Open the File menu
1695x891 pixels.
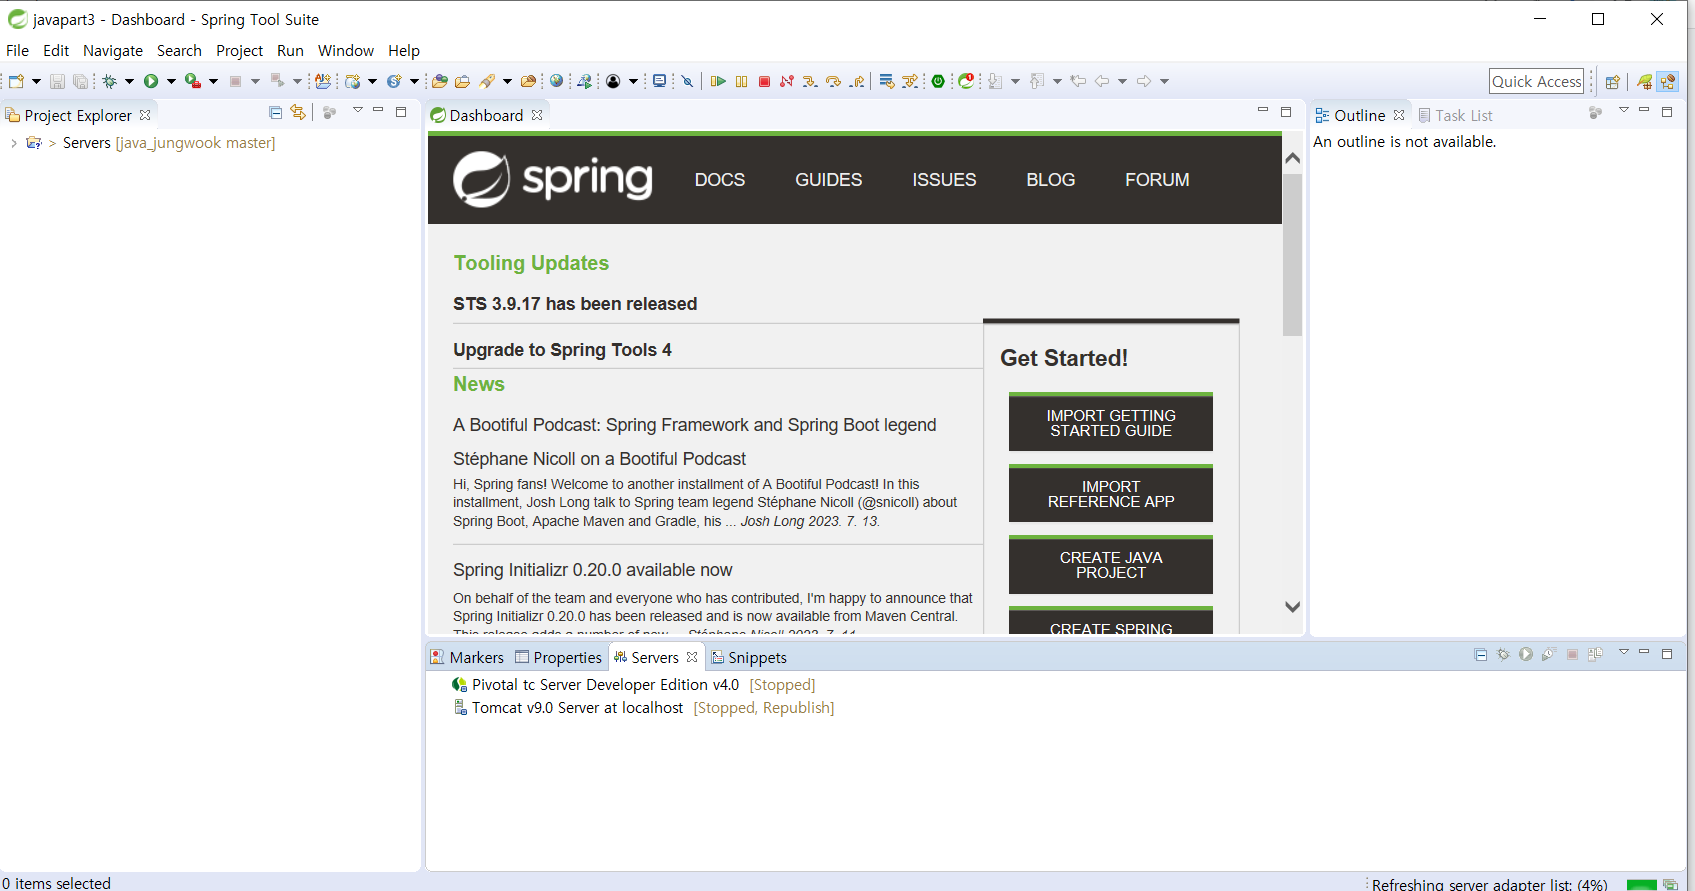click(x=18, y=50)
